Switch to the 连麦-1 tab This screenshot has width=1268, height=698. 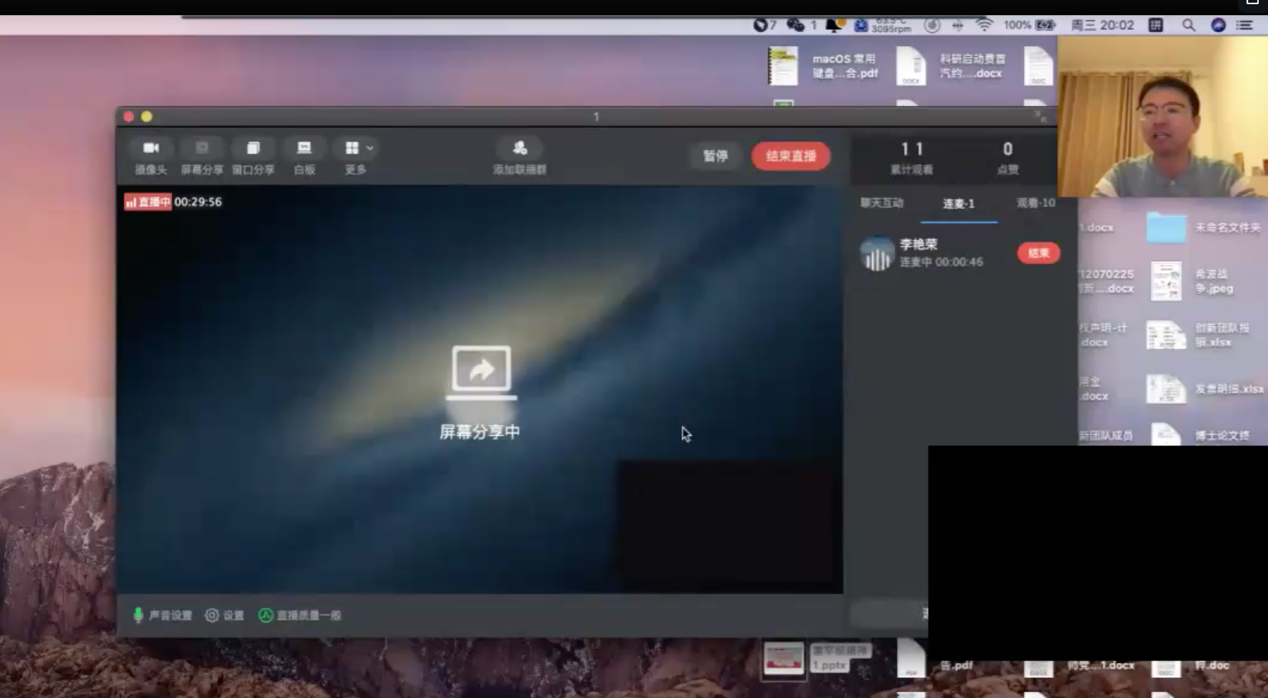(958, 204)
